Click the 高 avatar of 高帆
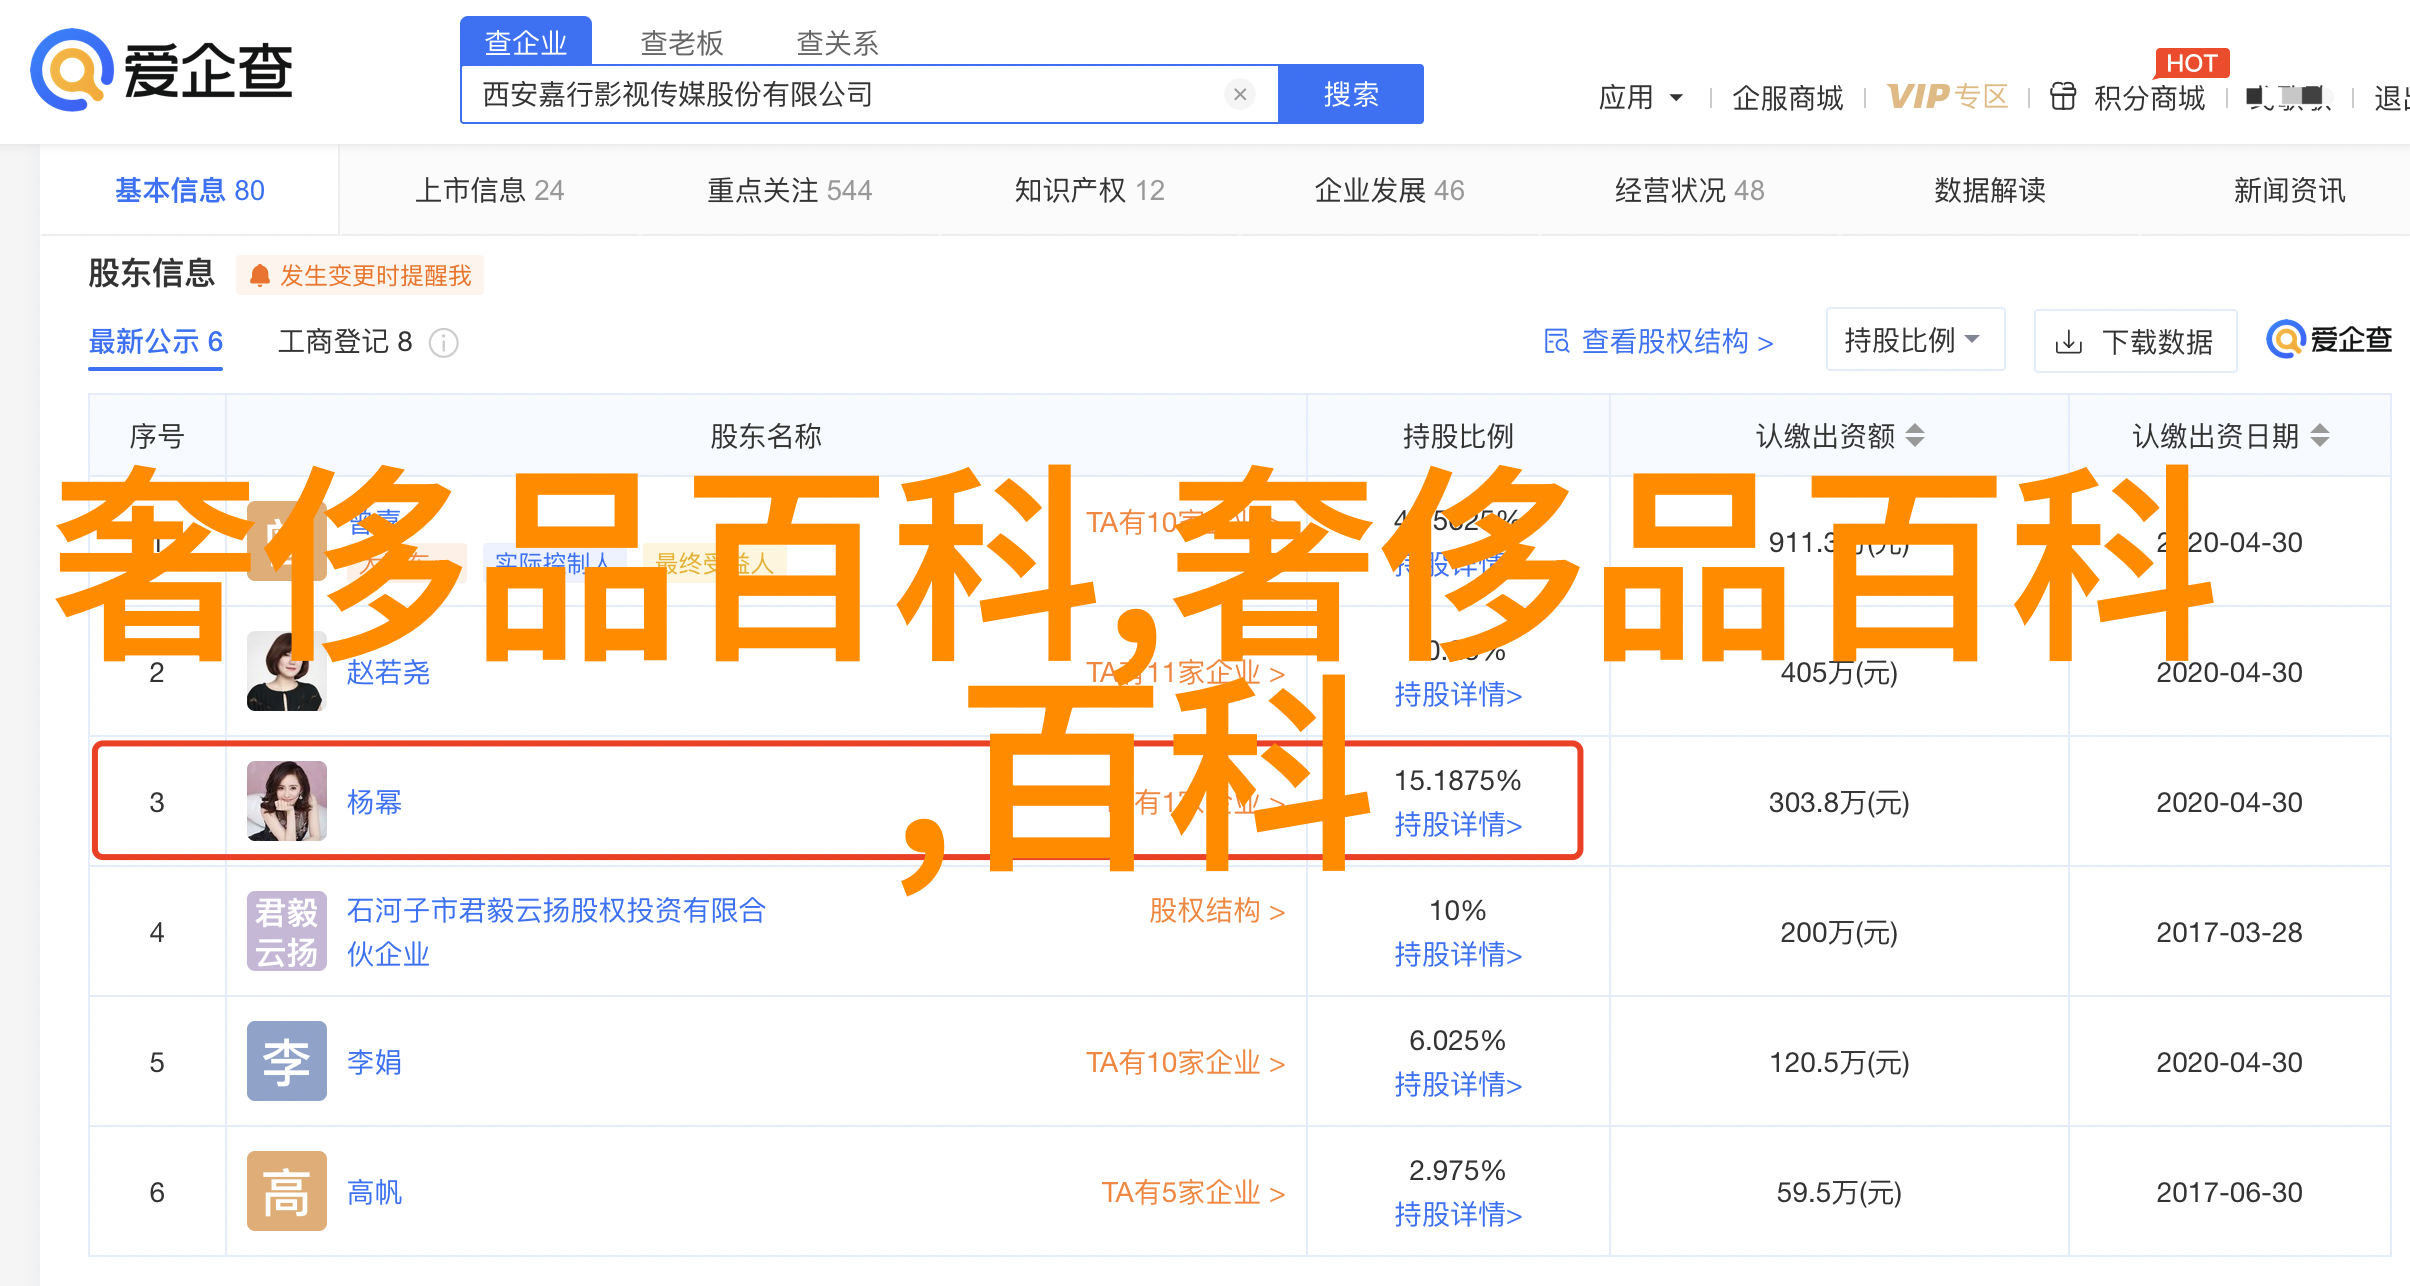2410x1286 pixels. [x=287, y=1191]
